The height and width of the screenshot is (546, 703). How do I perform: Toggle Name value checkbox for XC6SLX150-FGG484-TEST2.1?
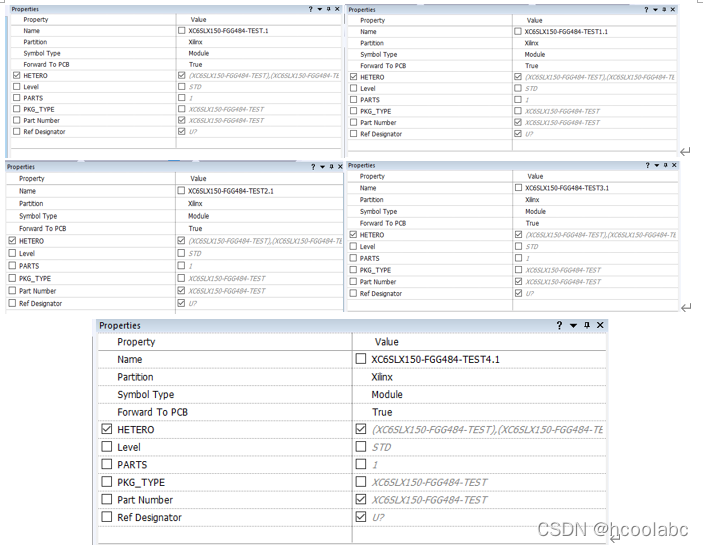point(181,191)
